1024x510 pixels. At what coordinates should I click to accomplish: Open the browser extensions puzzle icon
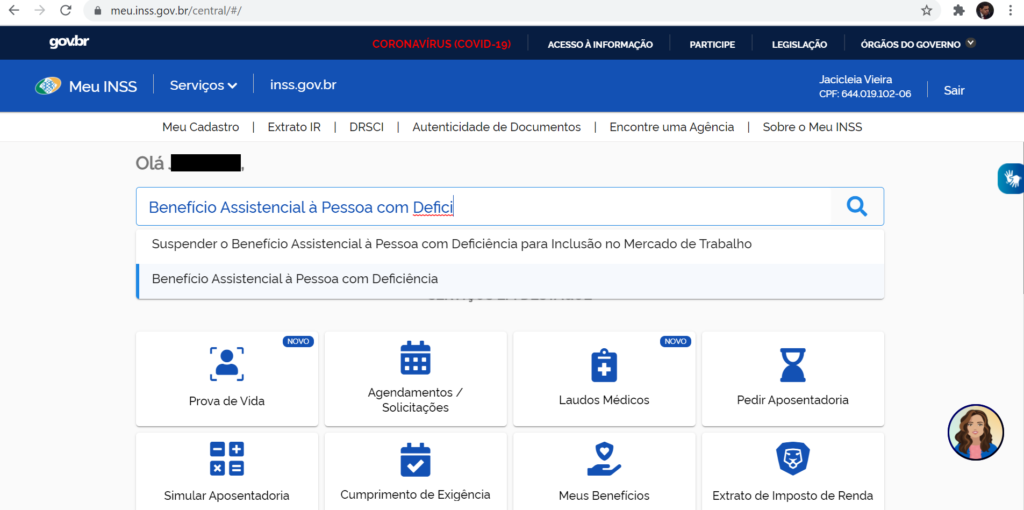coord(959,10)
